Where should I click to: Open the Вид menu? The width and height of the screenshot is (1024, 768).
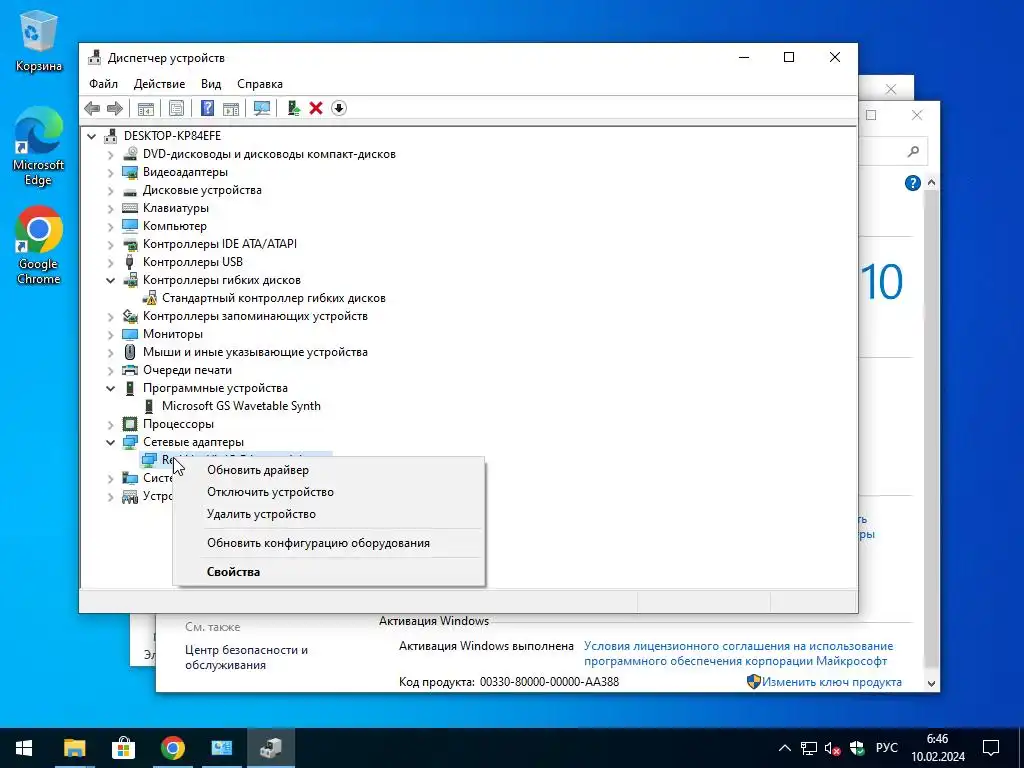coord(211,84)
